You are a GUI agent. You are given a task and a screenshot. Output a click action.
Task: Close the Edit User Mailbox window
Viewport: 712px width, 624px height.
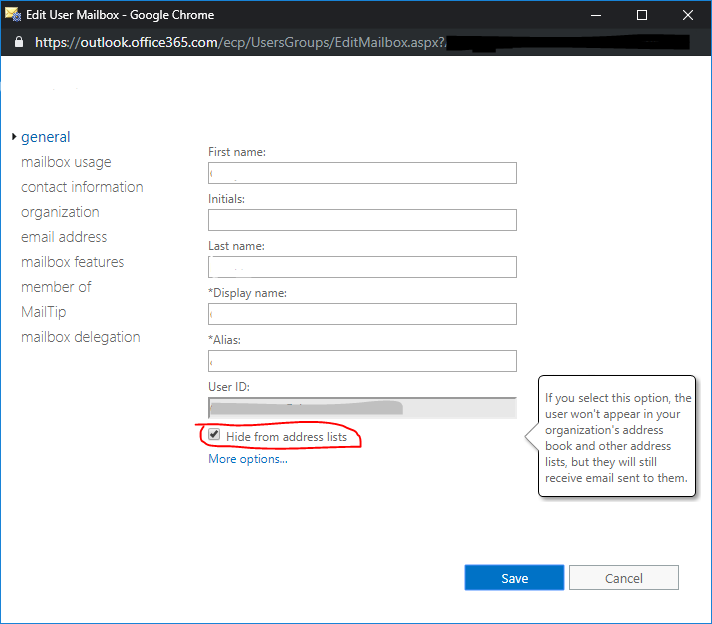[688, 15]
